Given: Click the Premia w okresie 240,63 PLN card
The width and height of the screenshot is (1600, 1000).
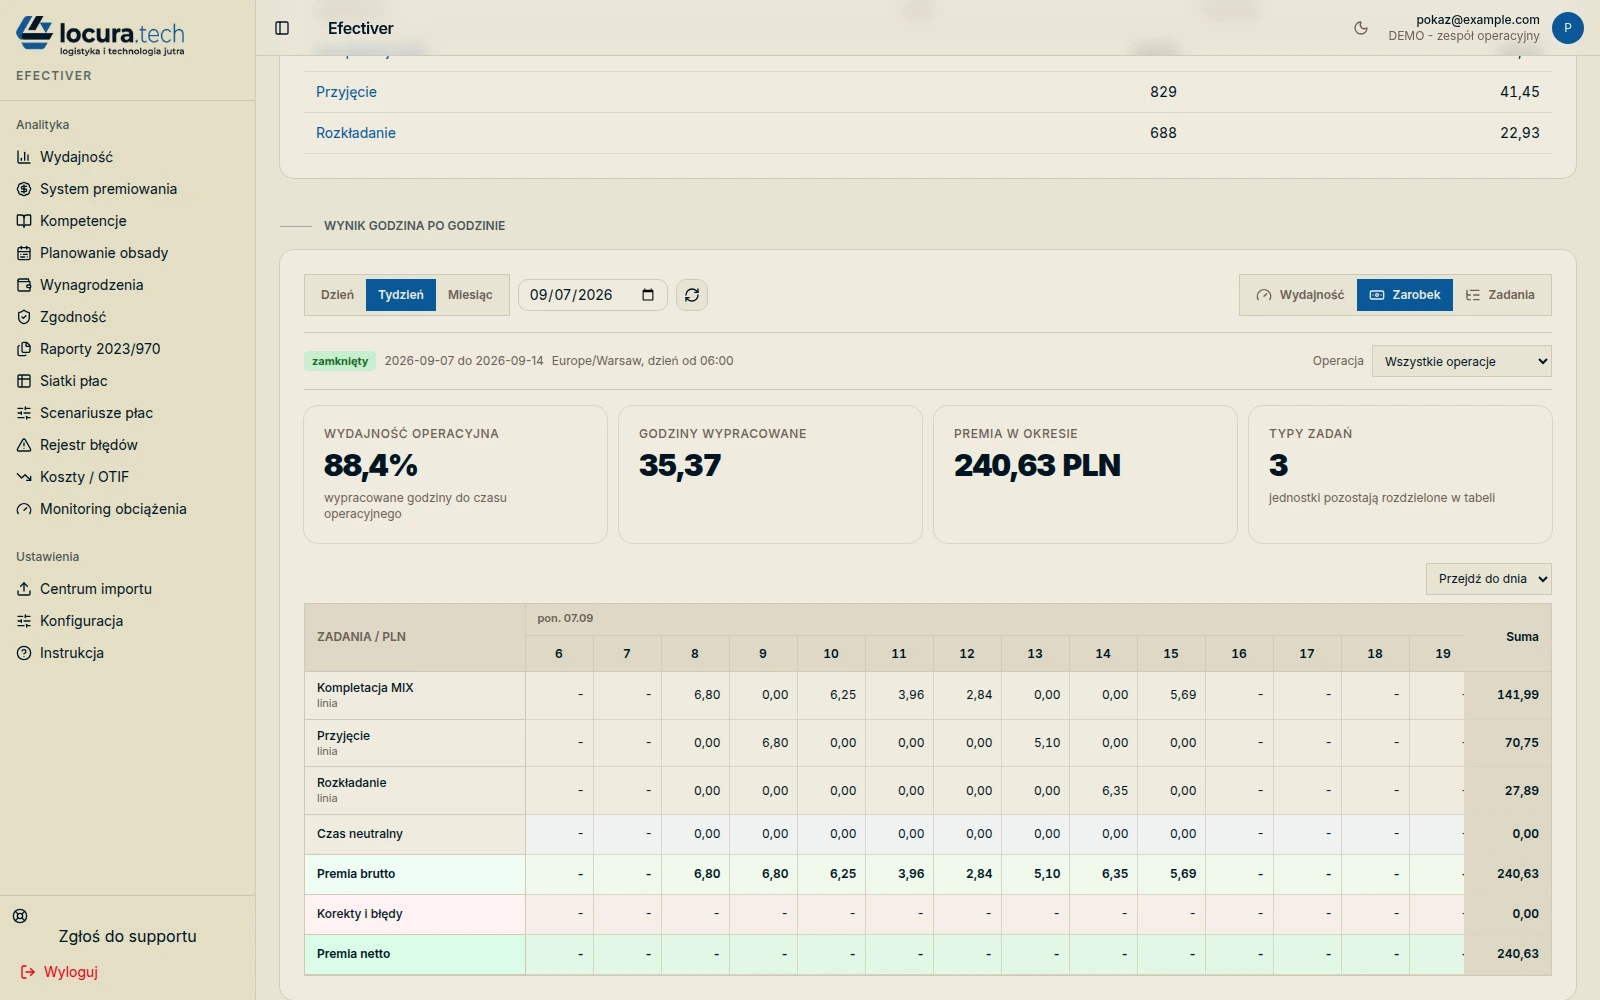Looking at the screenshot, I should [x=1085, y=474].
